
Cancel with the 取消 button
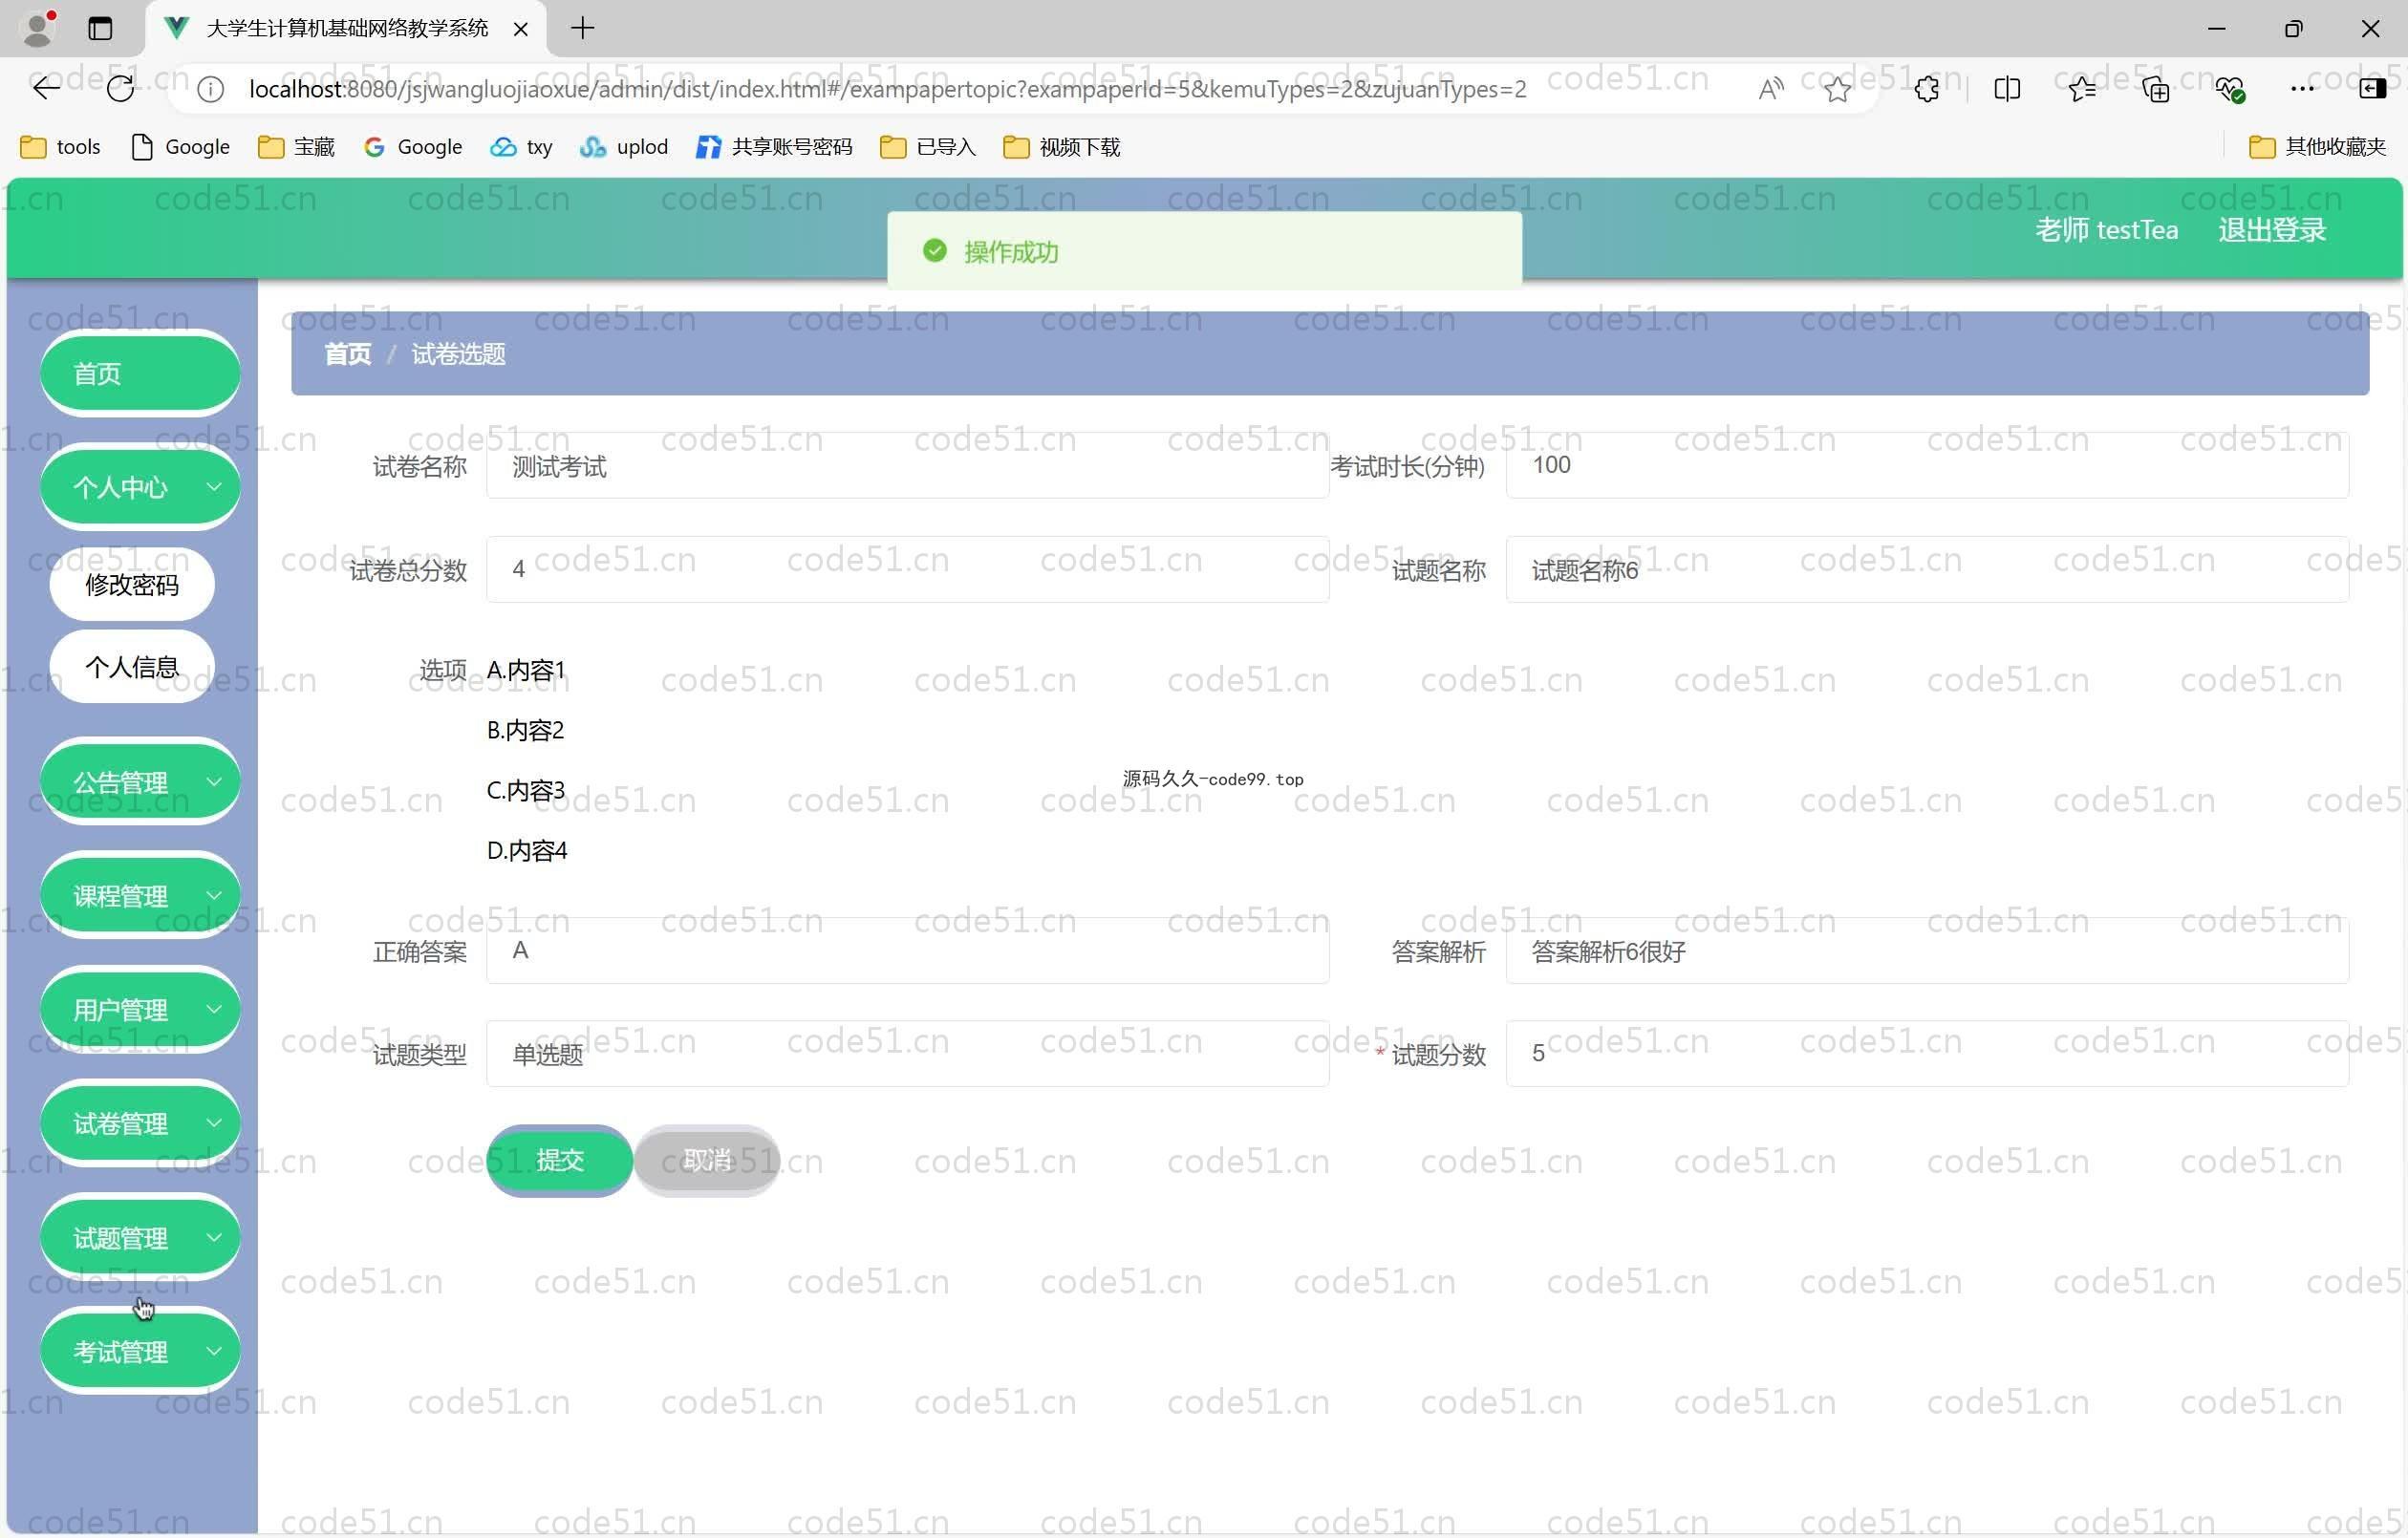point(707,1160)
